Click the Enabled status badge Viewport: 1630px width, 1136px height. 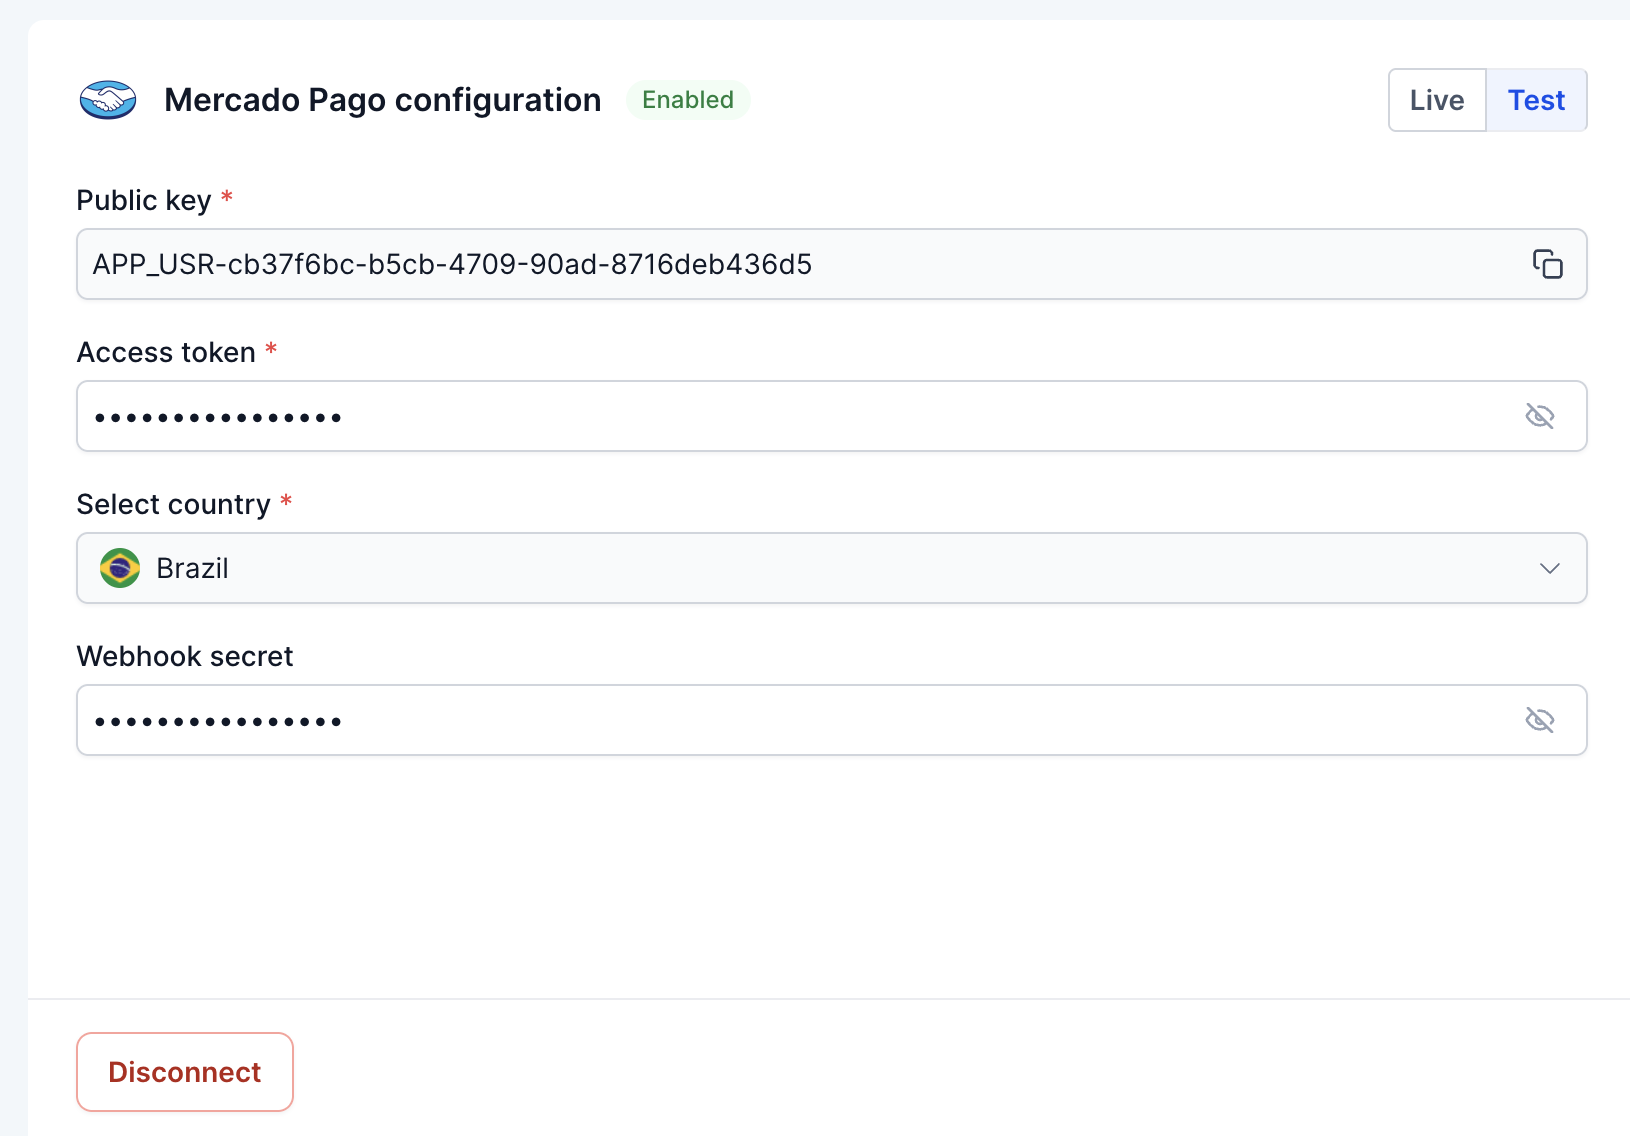click(688, 100)
